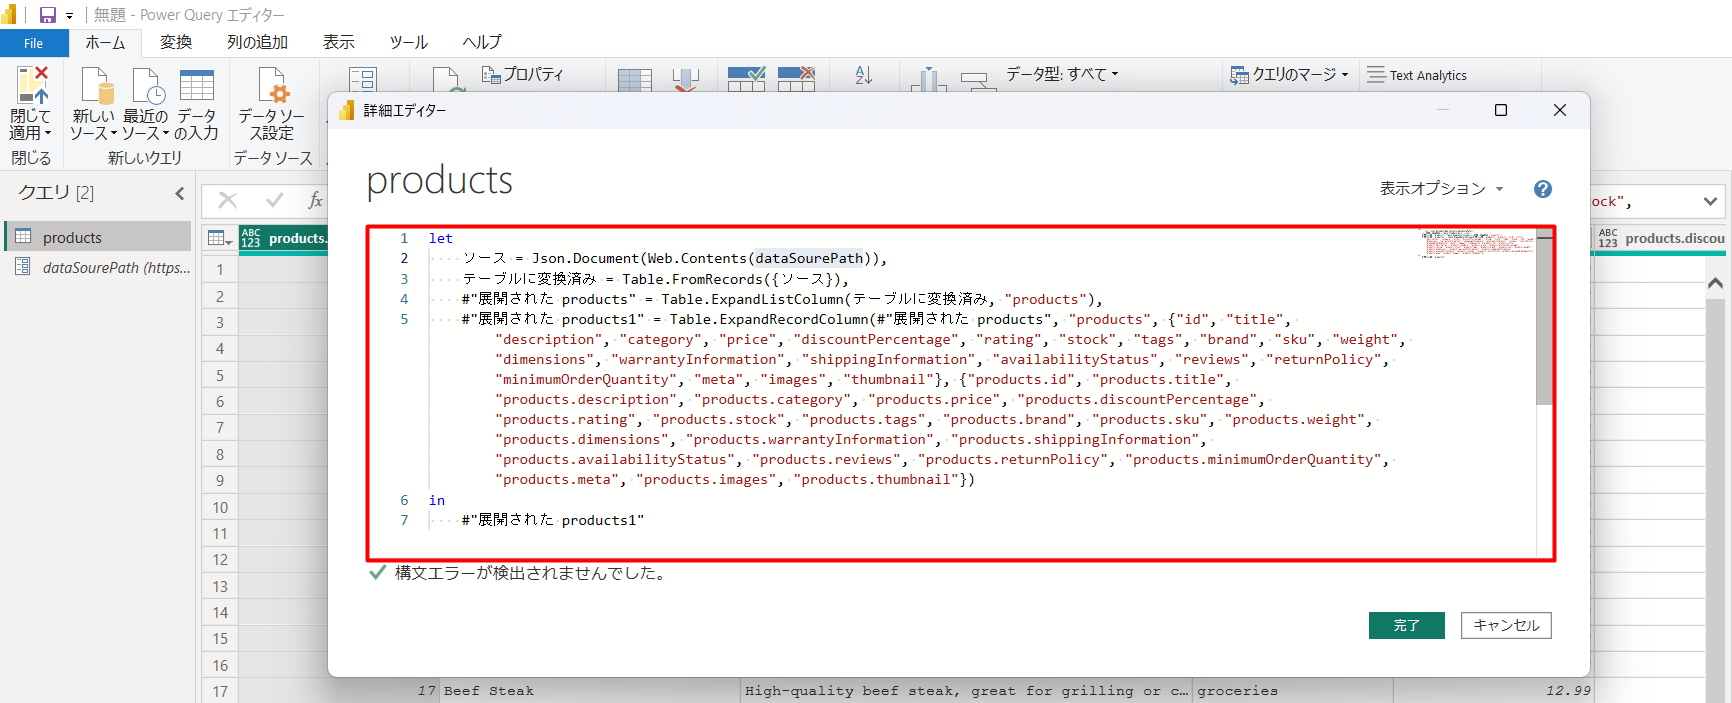Viewport: 1732px width, 703px height.
Task: Click the table icon in grid corner
Action: point(216,238)
